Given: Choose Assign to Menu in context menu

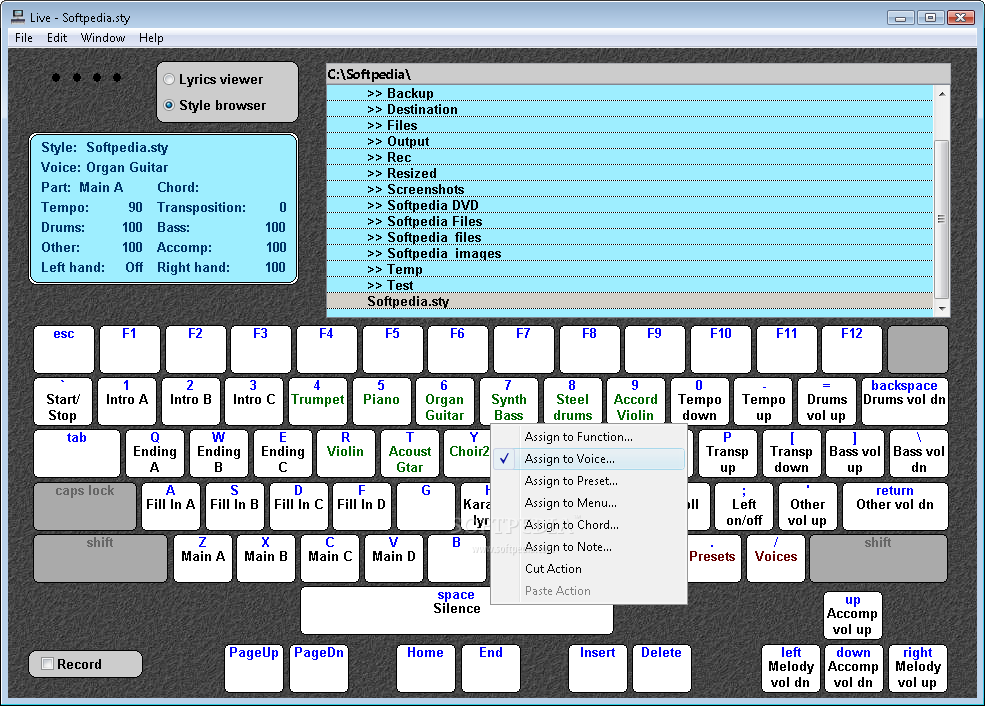Looking at the screenshot, I should point(589,502).
